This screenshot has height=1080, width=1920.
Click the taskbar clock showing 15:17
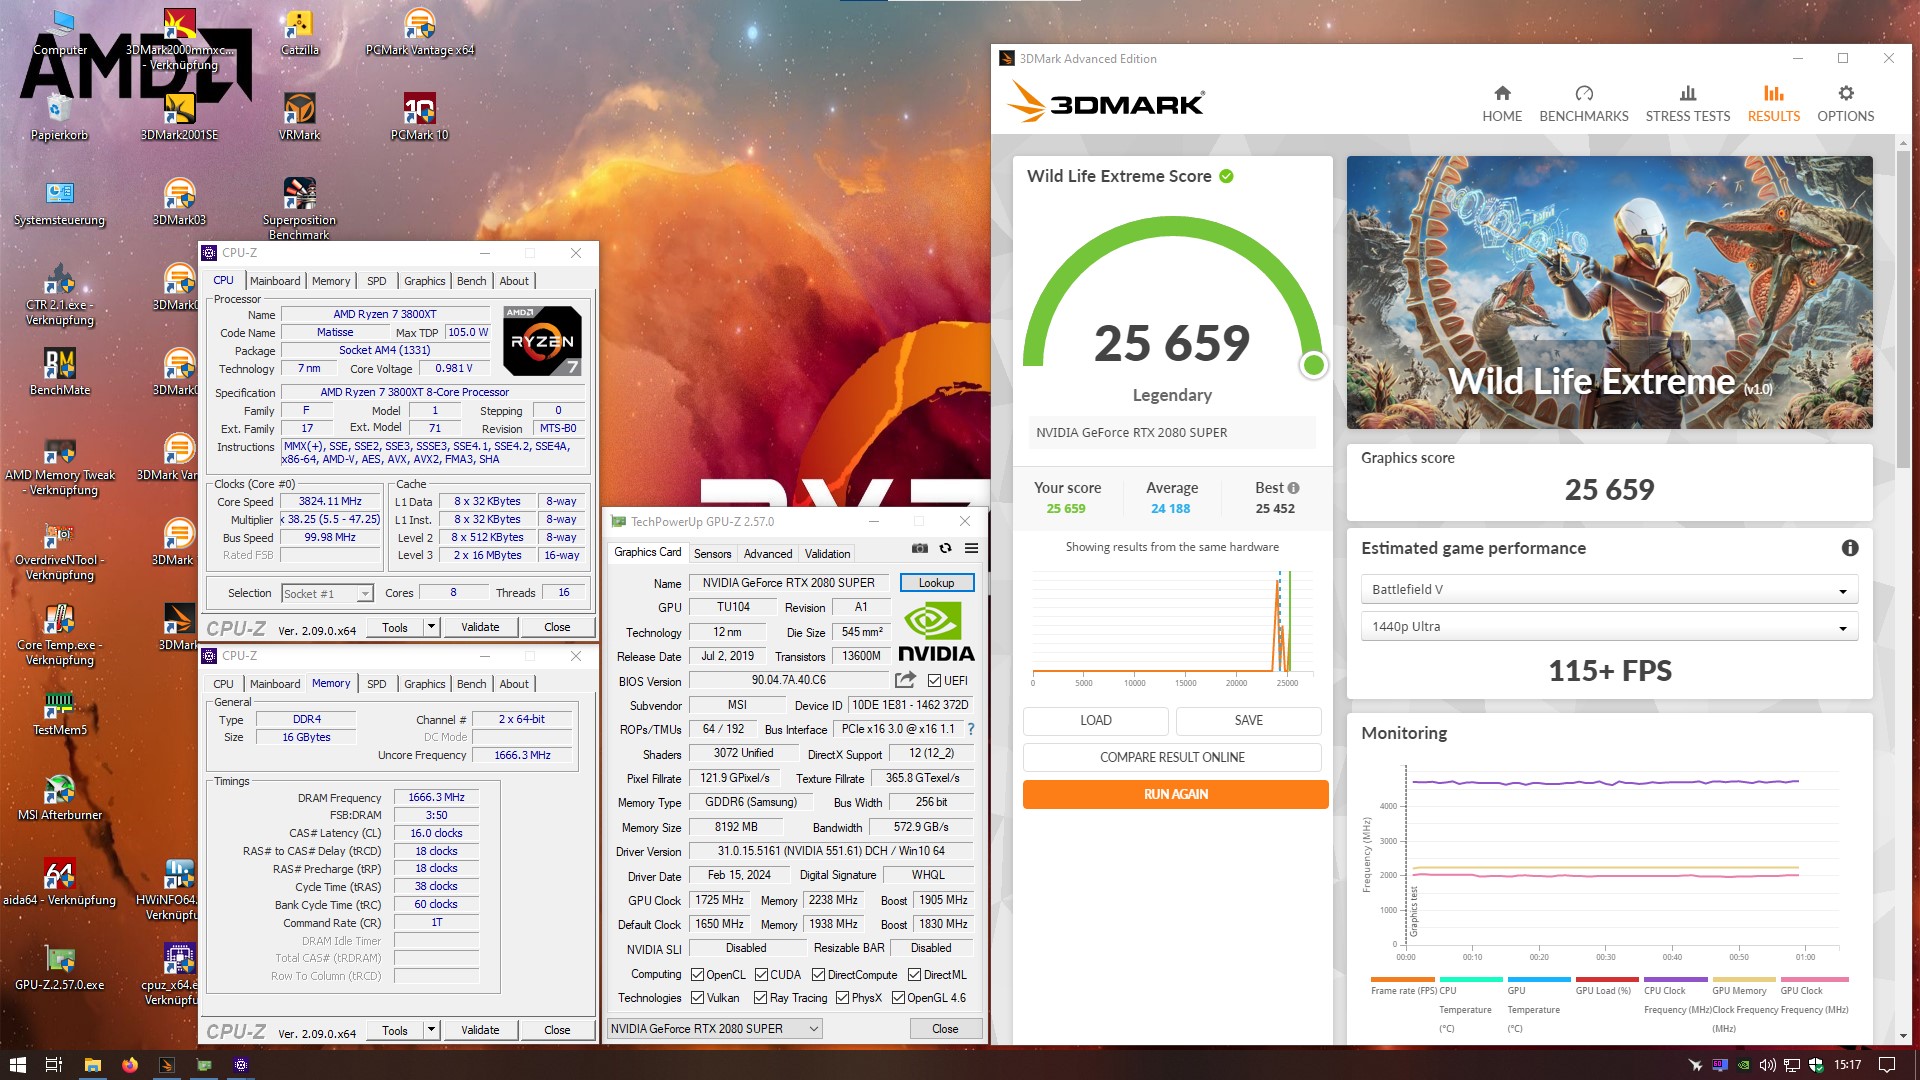point(1847,1065)
